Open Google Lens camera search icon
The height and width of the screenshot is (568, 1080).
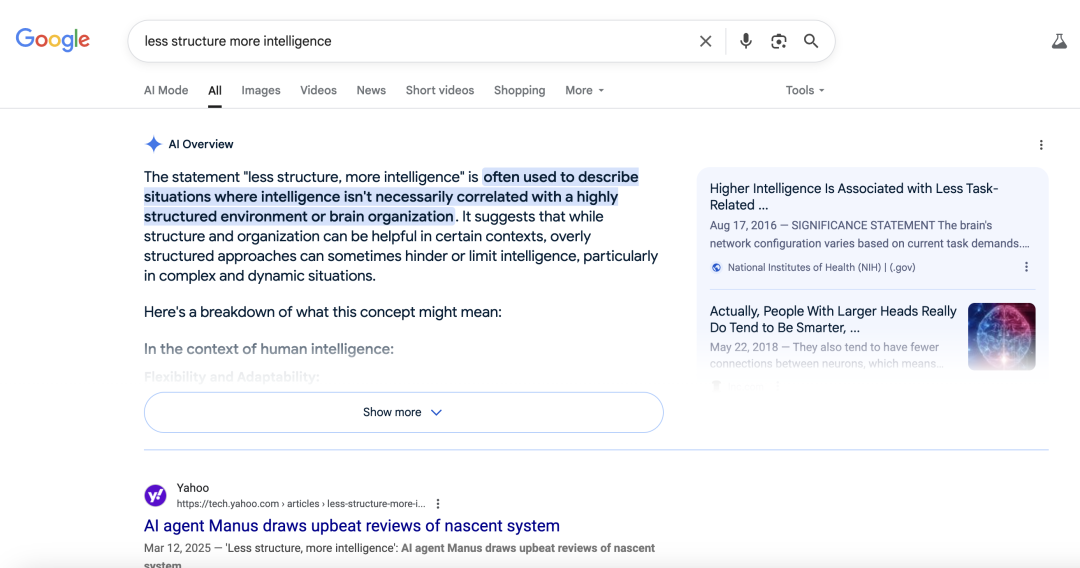pos(778,41)
